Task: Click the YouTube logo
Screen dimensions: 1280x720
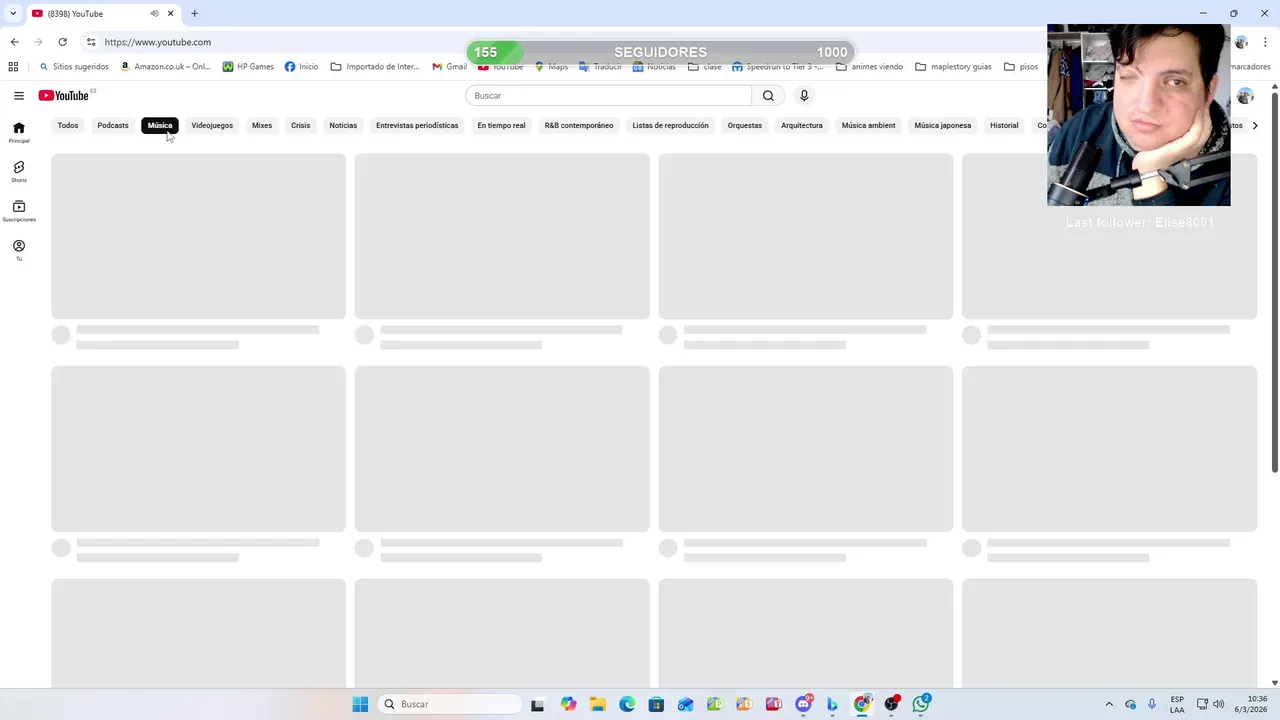Action: click(x=64, y=95)
